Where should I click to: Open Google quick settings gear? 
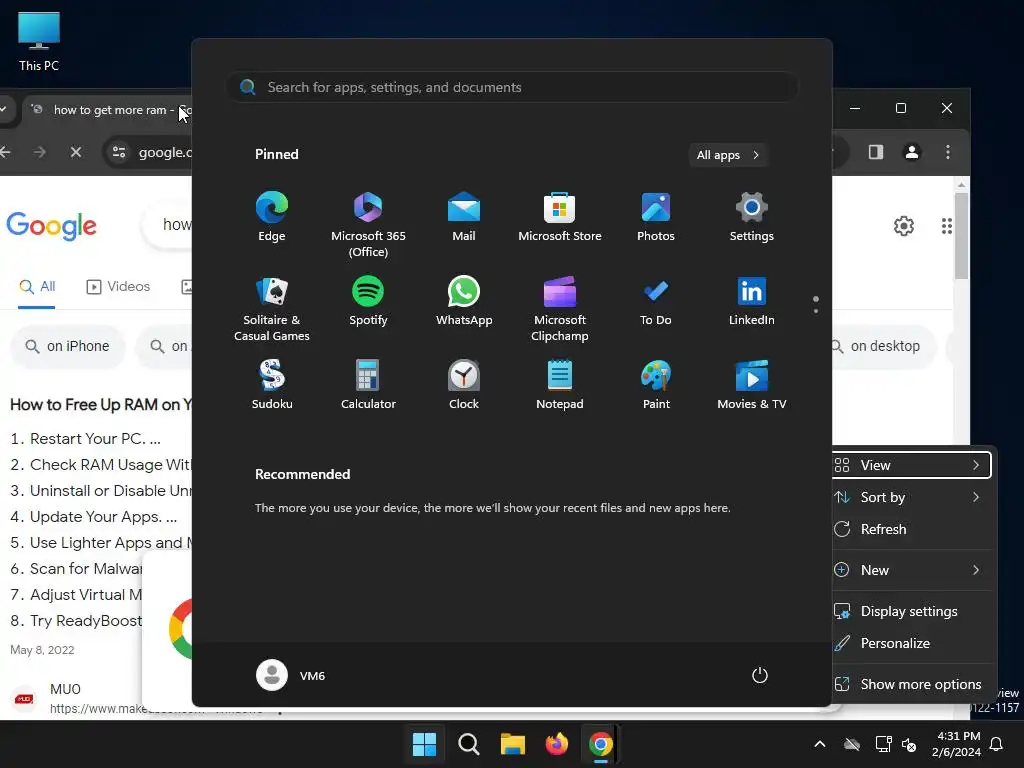coord(904,226)
